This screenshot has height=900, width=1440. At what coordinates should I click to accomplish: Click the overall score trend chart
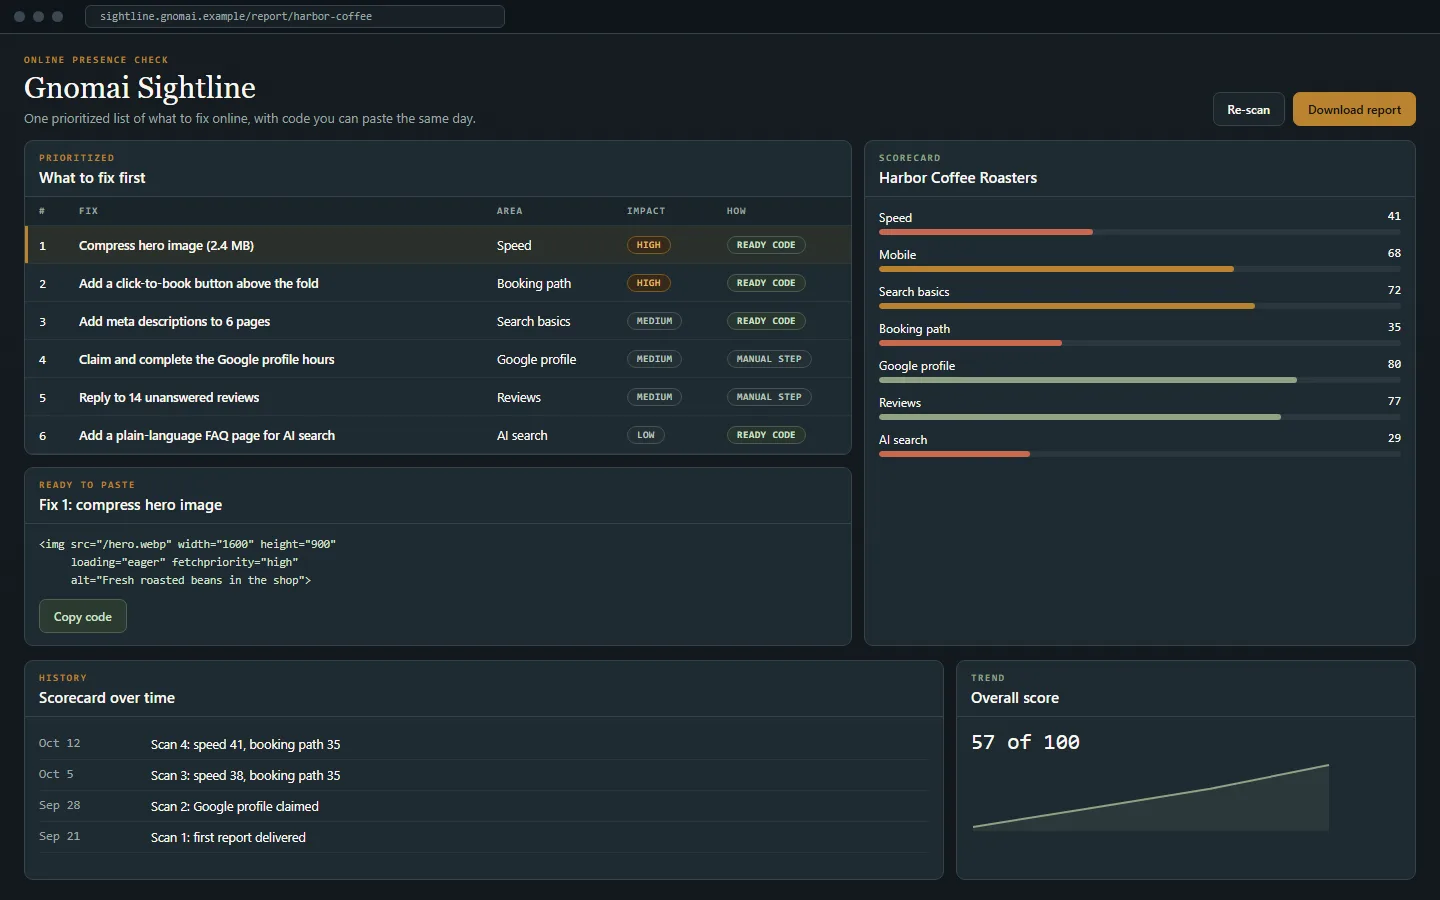1151,797
